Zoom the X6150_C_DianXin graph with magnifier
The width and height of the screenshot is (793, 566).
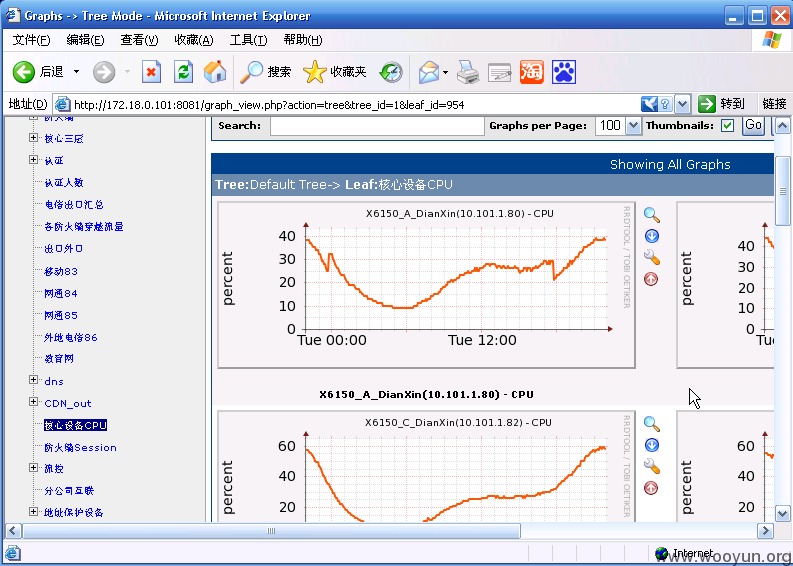point(651,424)
